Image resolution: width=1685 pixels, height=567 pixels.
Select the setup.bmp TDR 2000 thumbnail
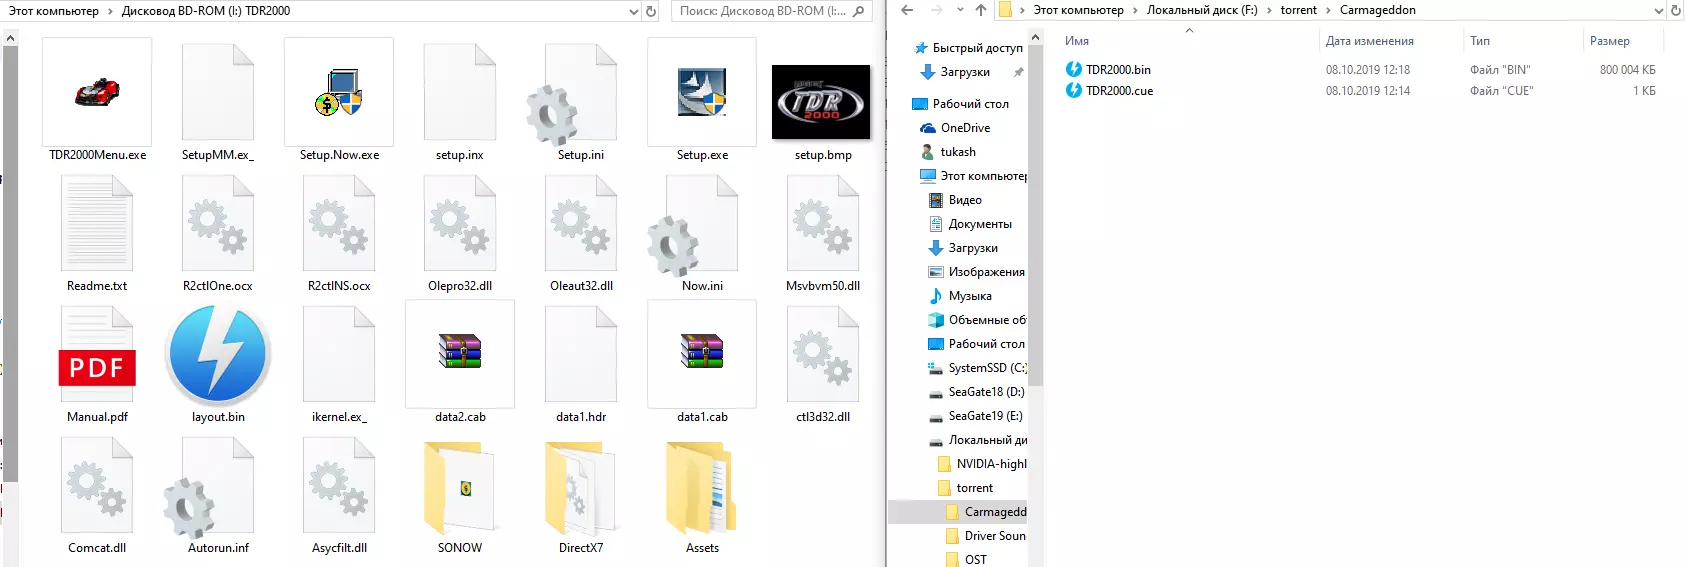pyautogui.click(x=821, y=102)
